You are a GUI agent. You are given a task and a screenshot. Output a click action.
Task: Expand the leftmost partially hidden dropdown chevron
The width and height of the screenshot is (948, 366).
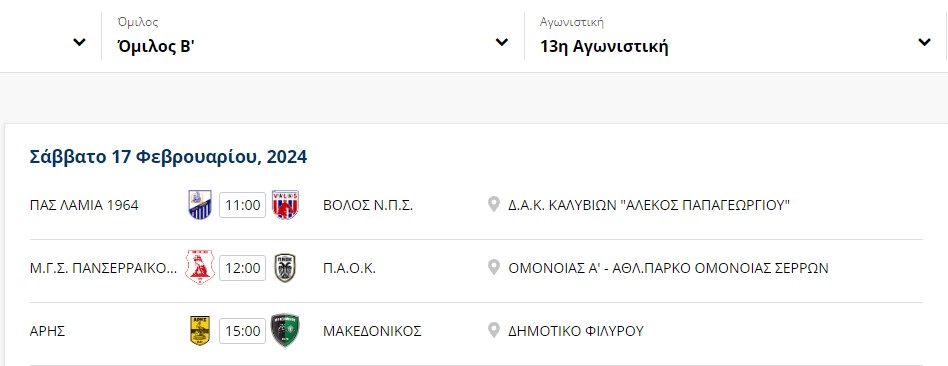pyautogui.click(x=79, y=42)
